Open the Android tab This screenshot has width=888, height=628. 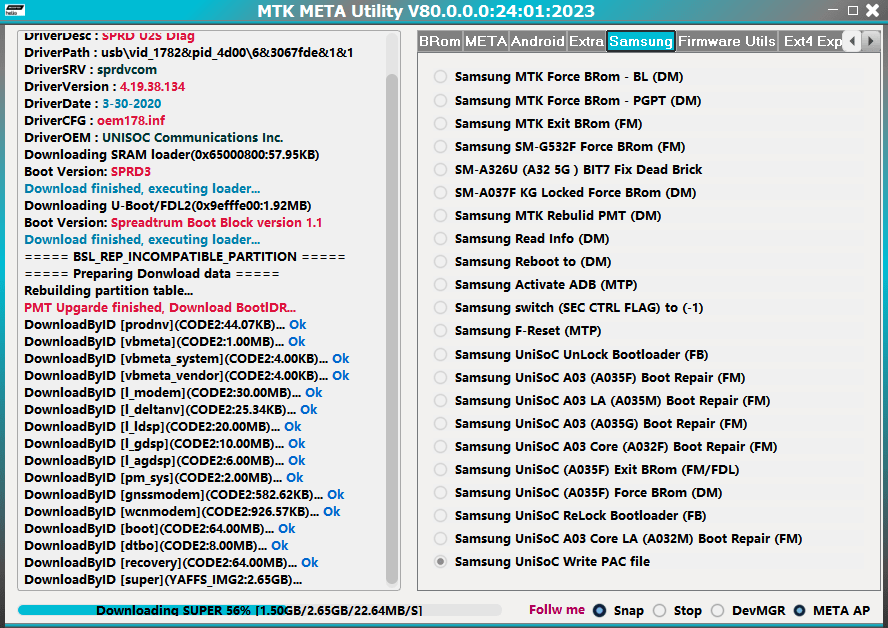click(x=537, y=41)
